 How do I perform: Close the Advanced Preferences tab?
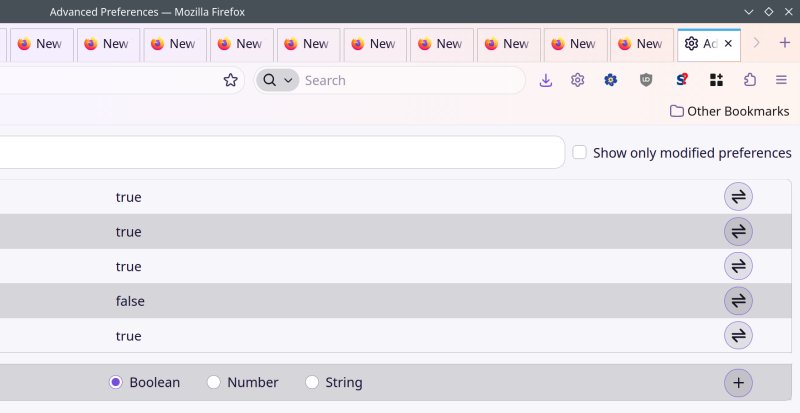click(x=728, y=44)
